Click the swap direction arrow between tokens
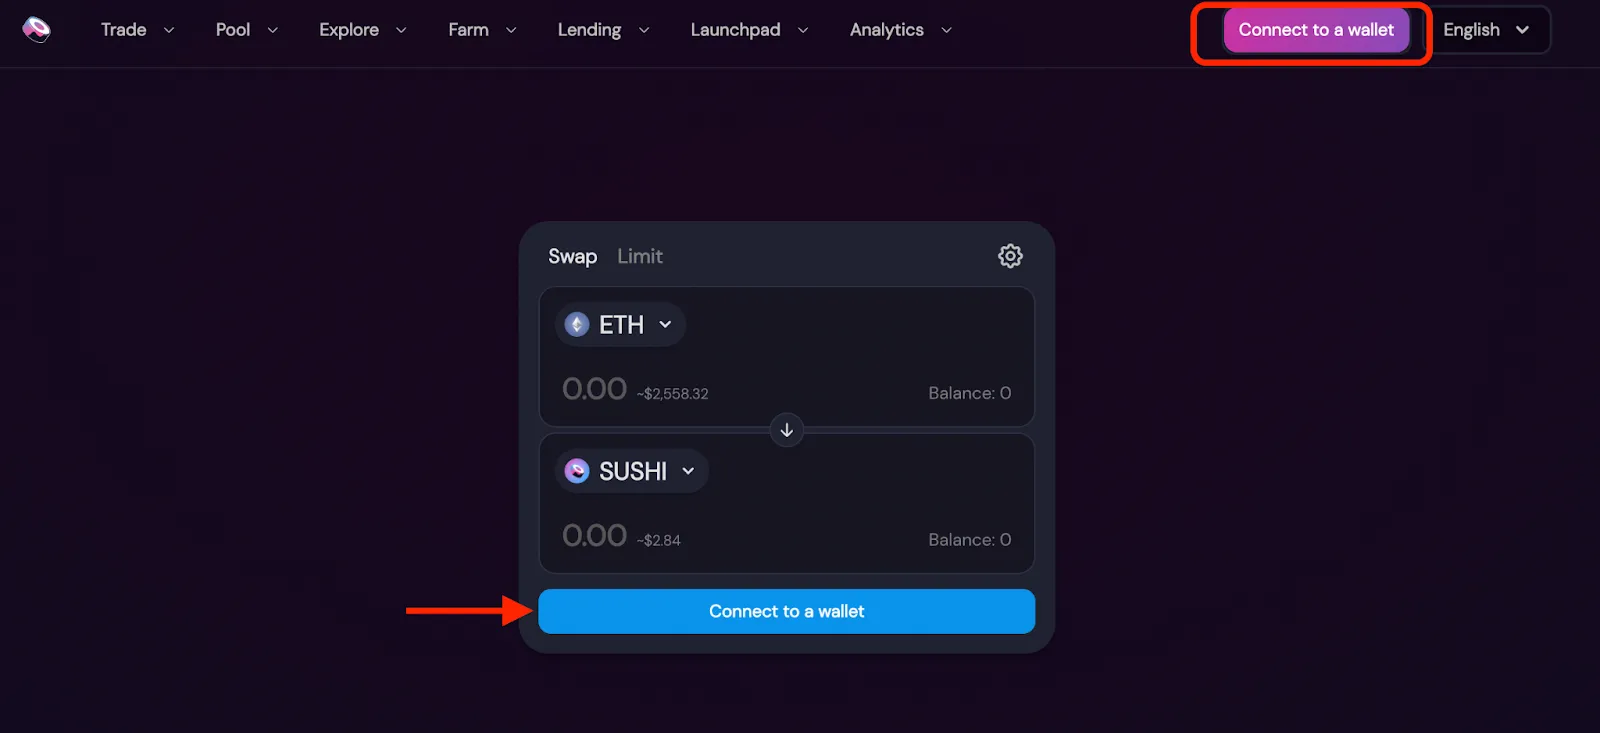This screenshot has width=1600, height=733. click(787, 430)
